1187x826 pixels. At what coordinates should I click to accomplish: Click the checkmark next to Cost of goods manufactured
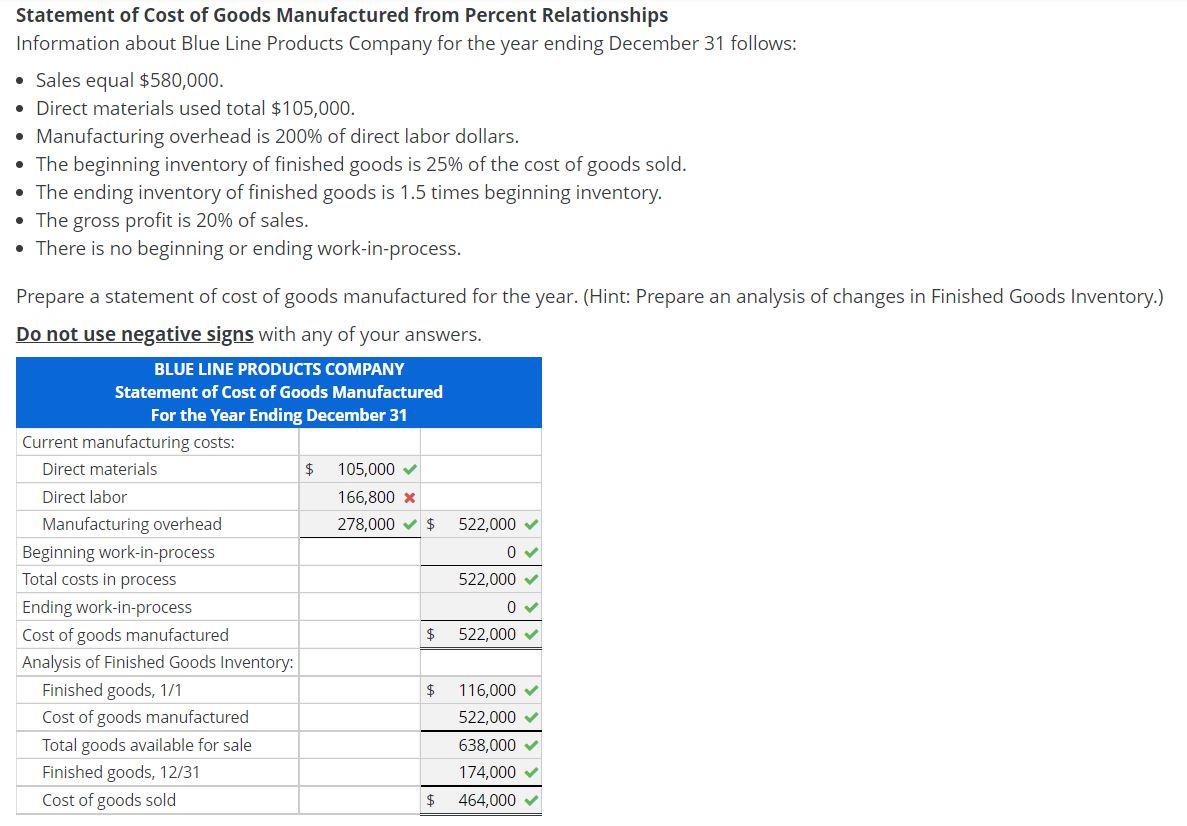(x=529, y=634)
